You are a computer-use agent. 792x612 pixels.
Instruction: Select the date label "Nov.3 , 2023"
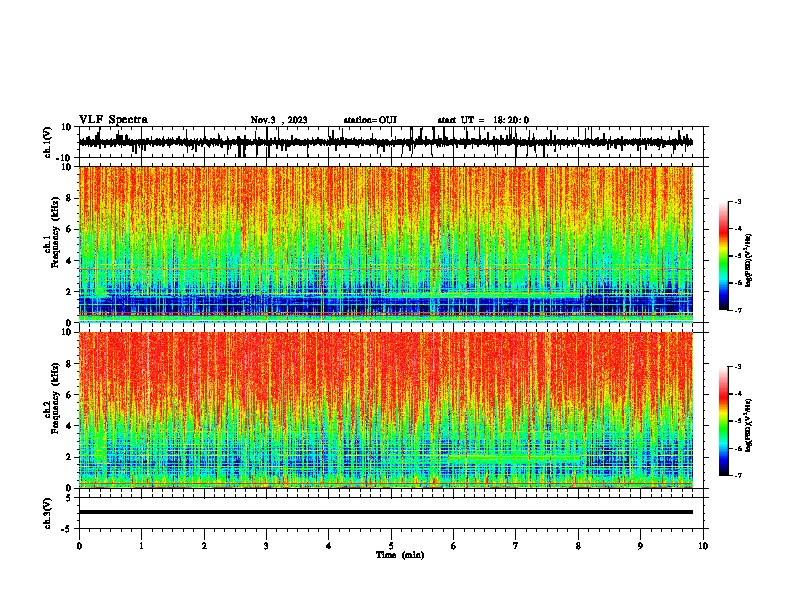coord(279,120)
